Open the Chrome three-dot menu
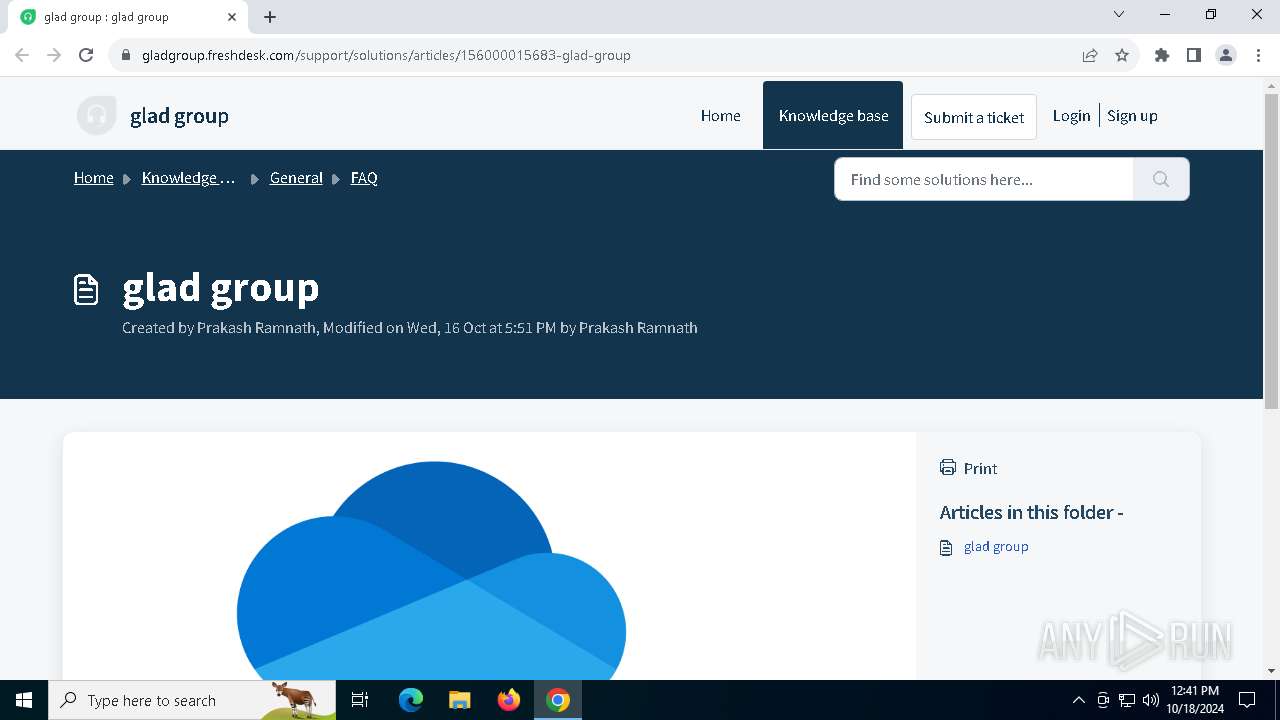 tap(1258, 55)
